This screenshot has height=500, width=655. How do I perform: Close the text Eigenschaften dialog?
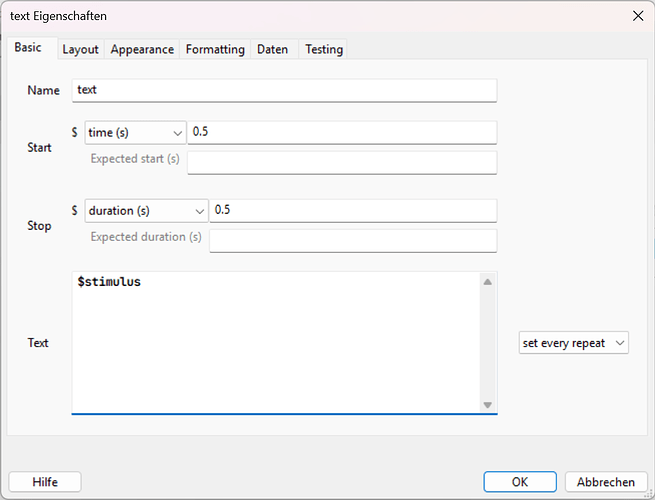pos(638,15)
